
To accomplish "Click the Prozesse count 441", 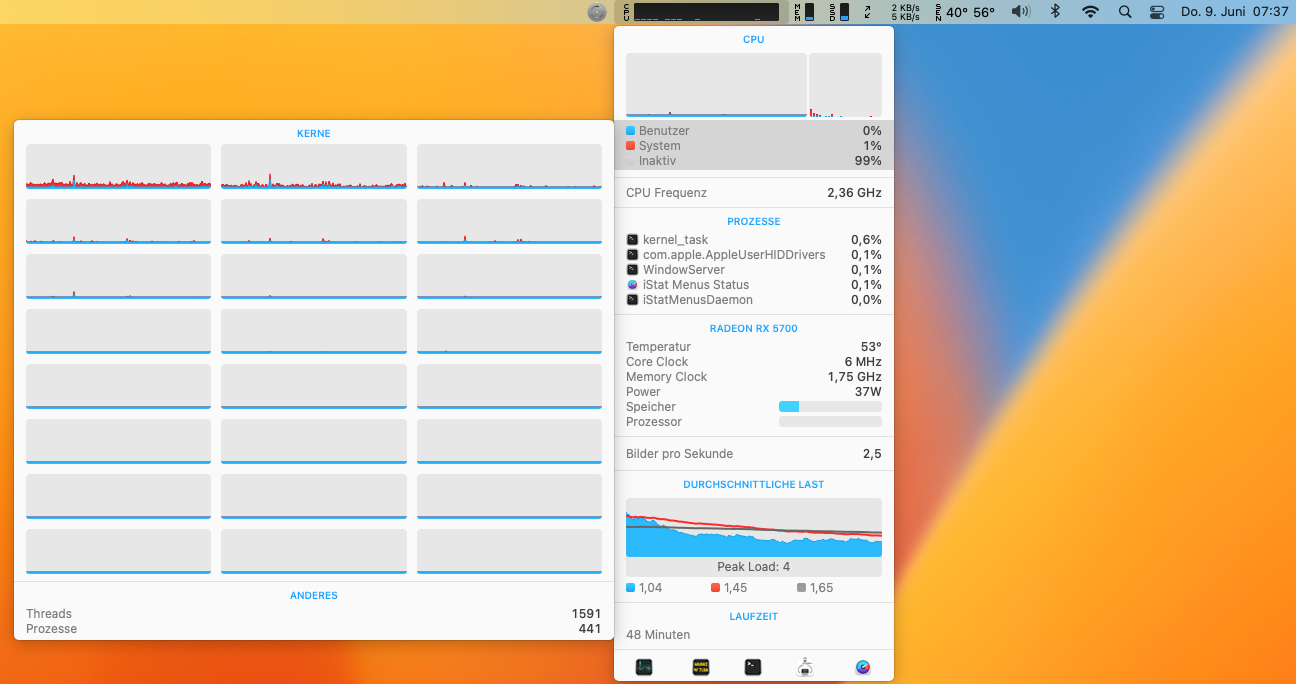I will 590,629.
